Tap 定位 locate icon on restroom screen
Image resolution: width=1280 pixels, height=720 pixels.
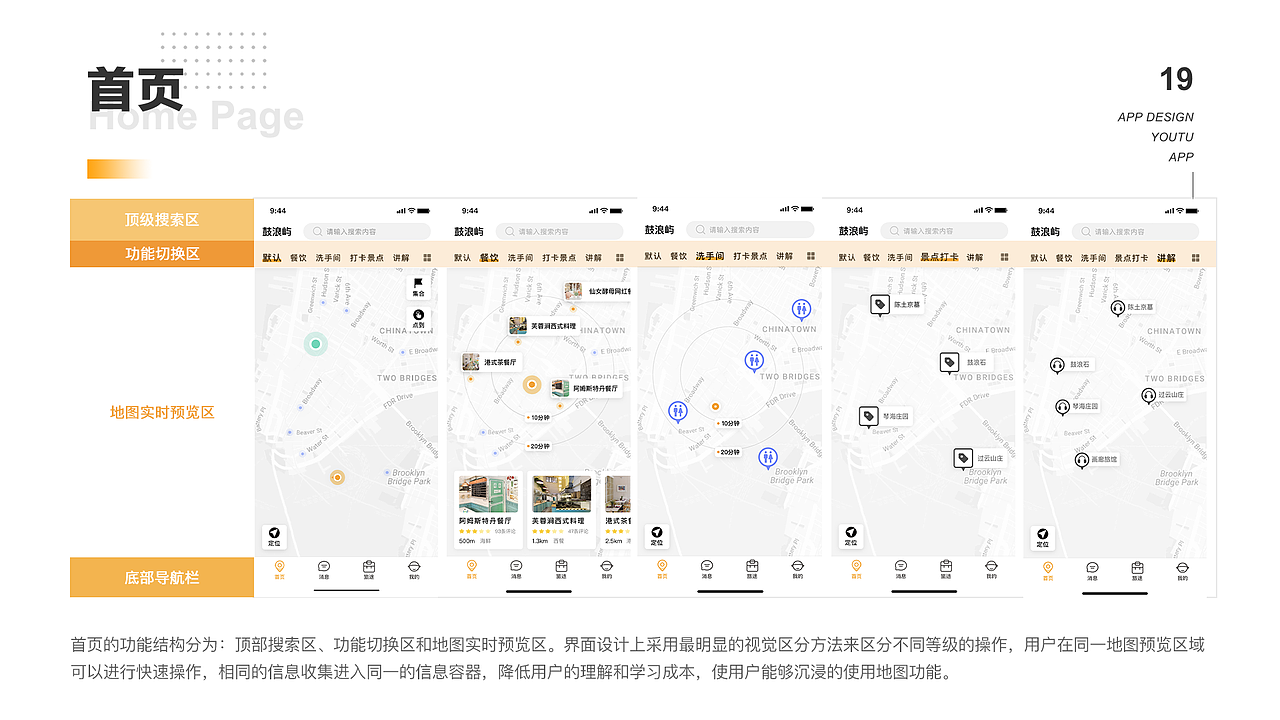coord(657,537)
